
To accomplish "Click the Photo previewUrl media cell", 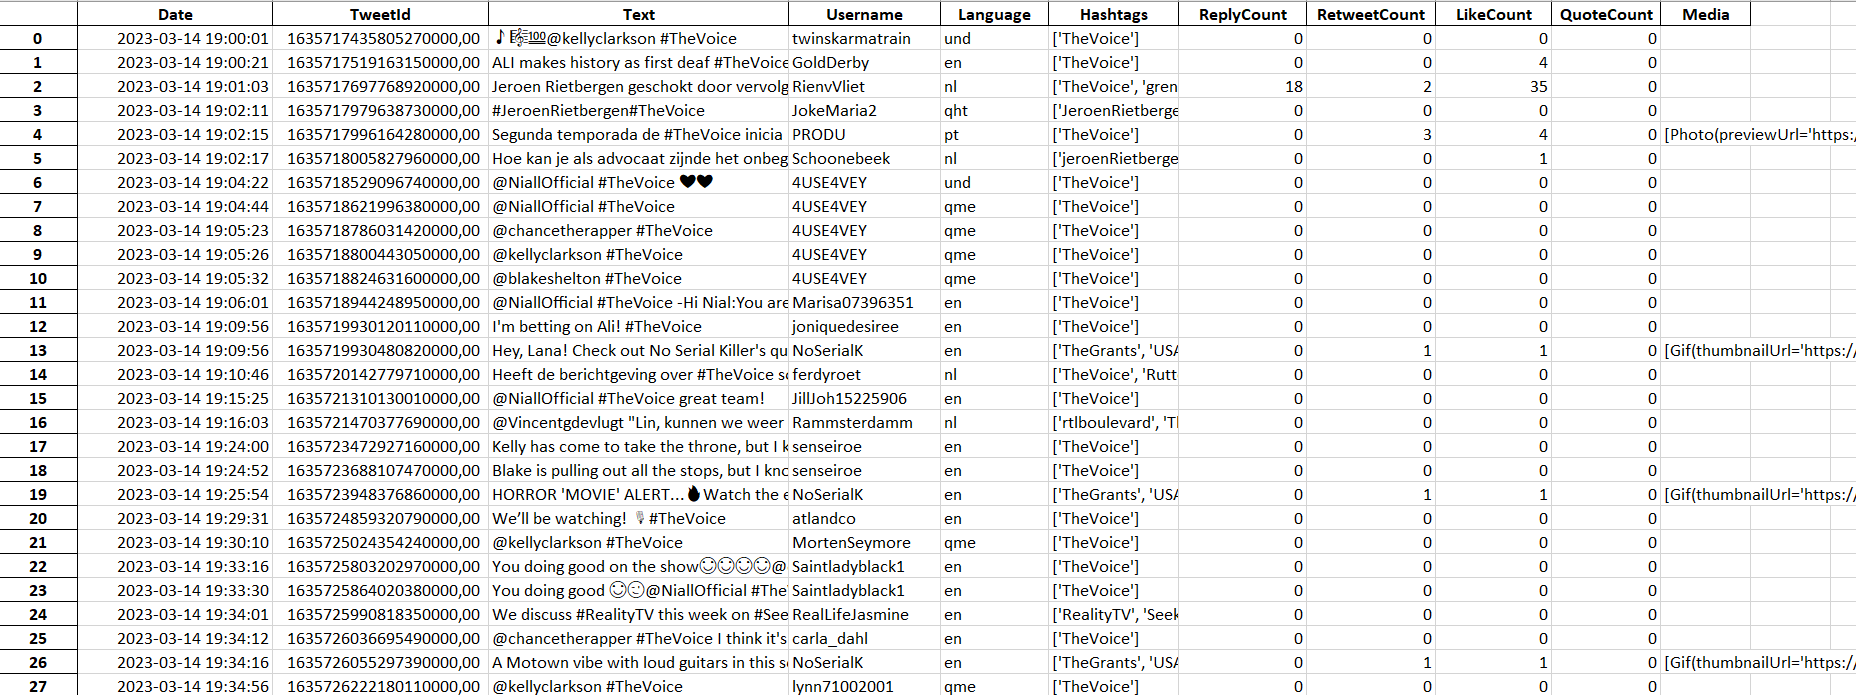I will point(1758,134).
